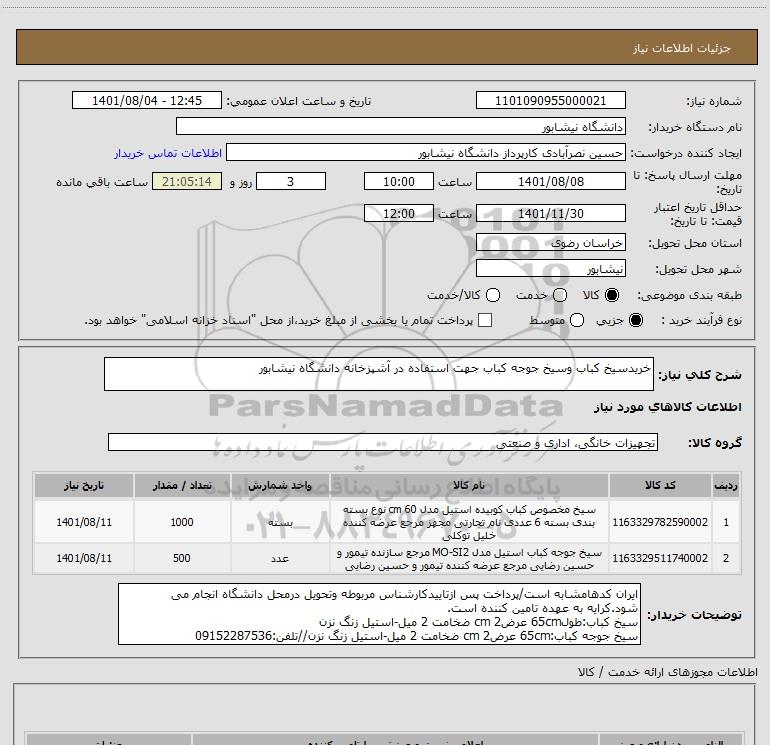Image resolution: width=770 pixels, height=745 pixels.
Task: Select the متوسط purchase type radio
Action: [577, 320]
